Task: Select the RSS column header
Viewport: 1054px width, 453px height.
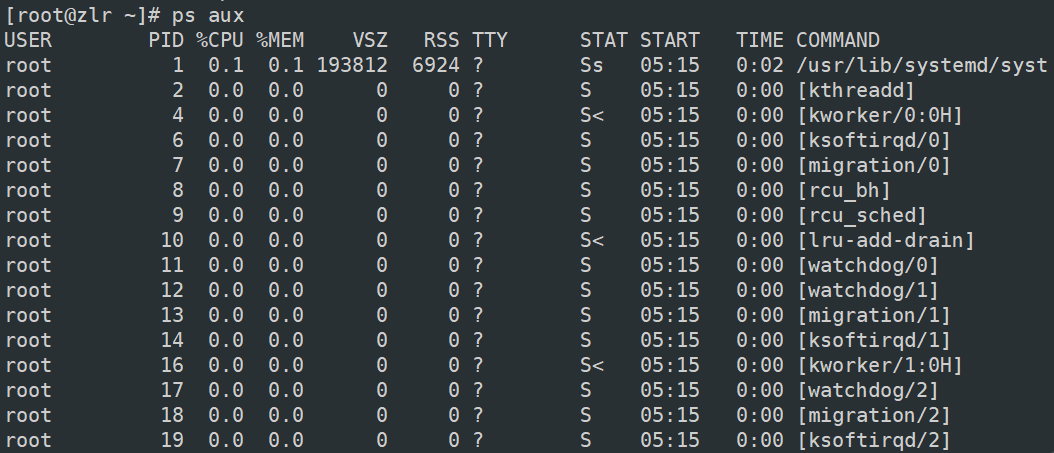Action: point(442,40)
